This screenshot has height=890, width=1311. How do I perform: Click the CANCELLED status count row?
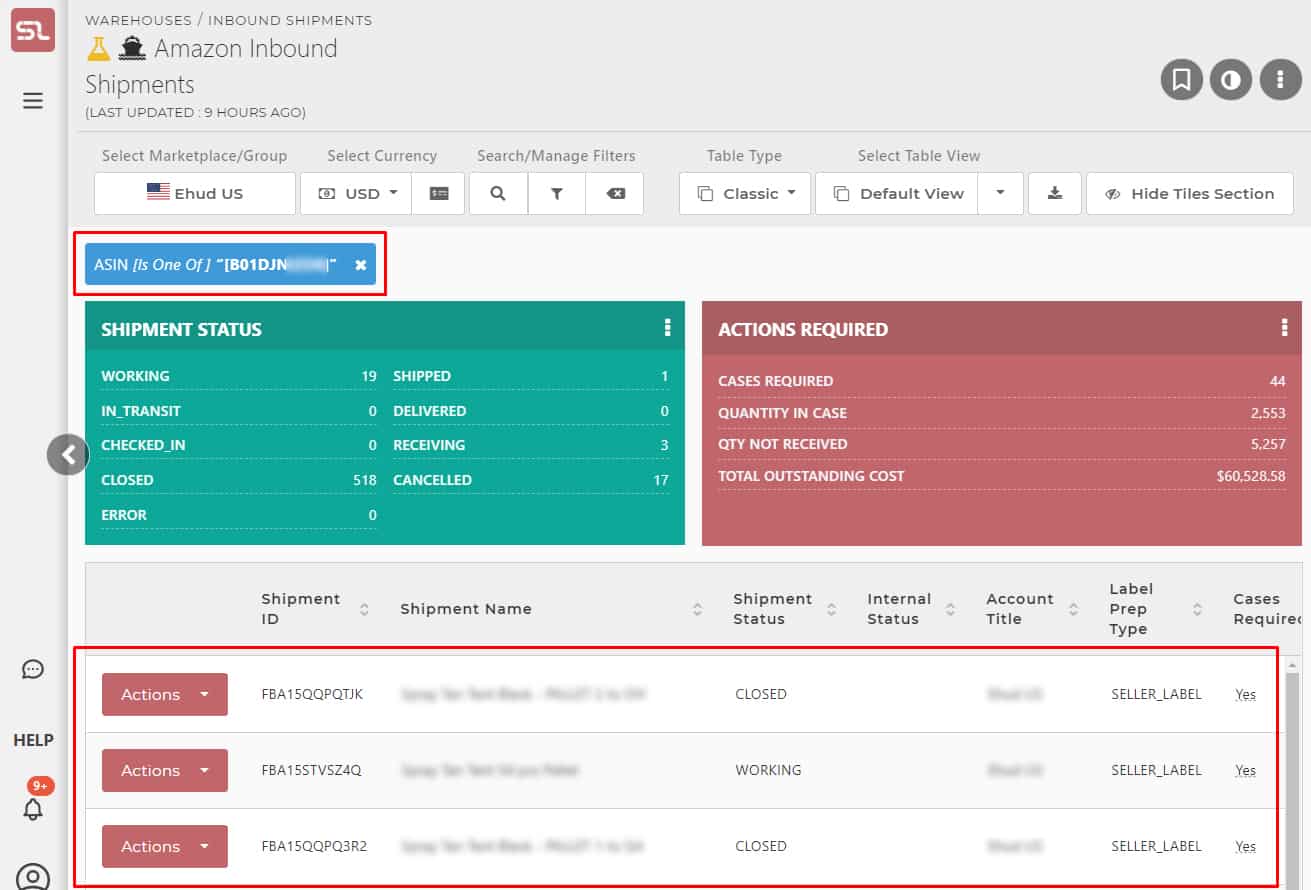coord(531,480)
